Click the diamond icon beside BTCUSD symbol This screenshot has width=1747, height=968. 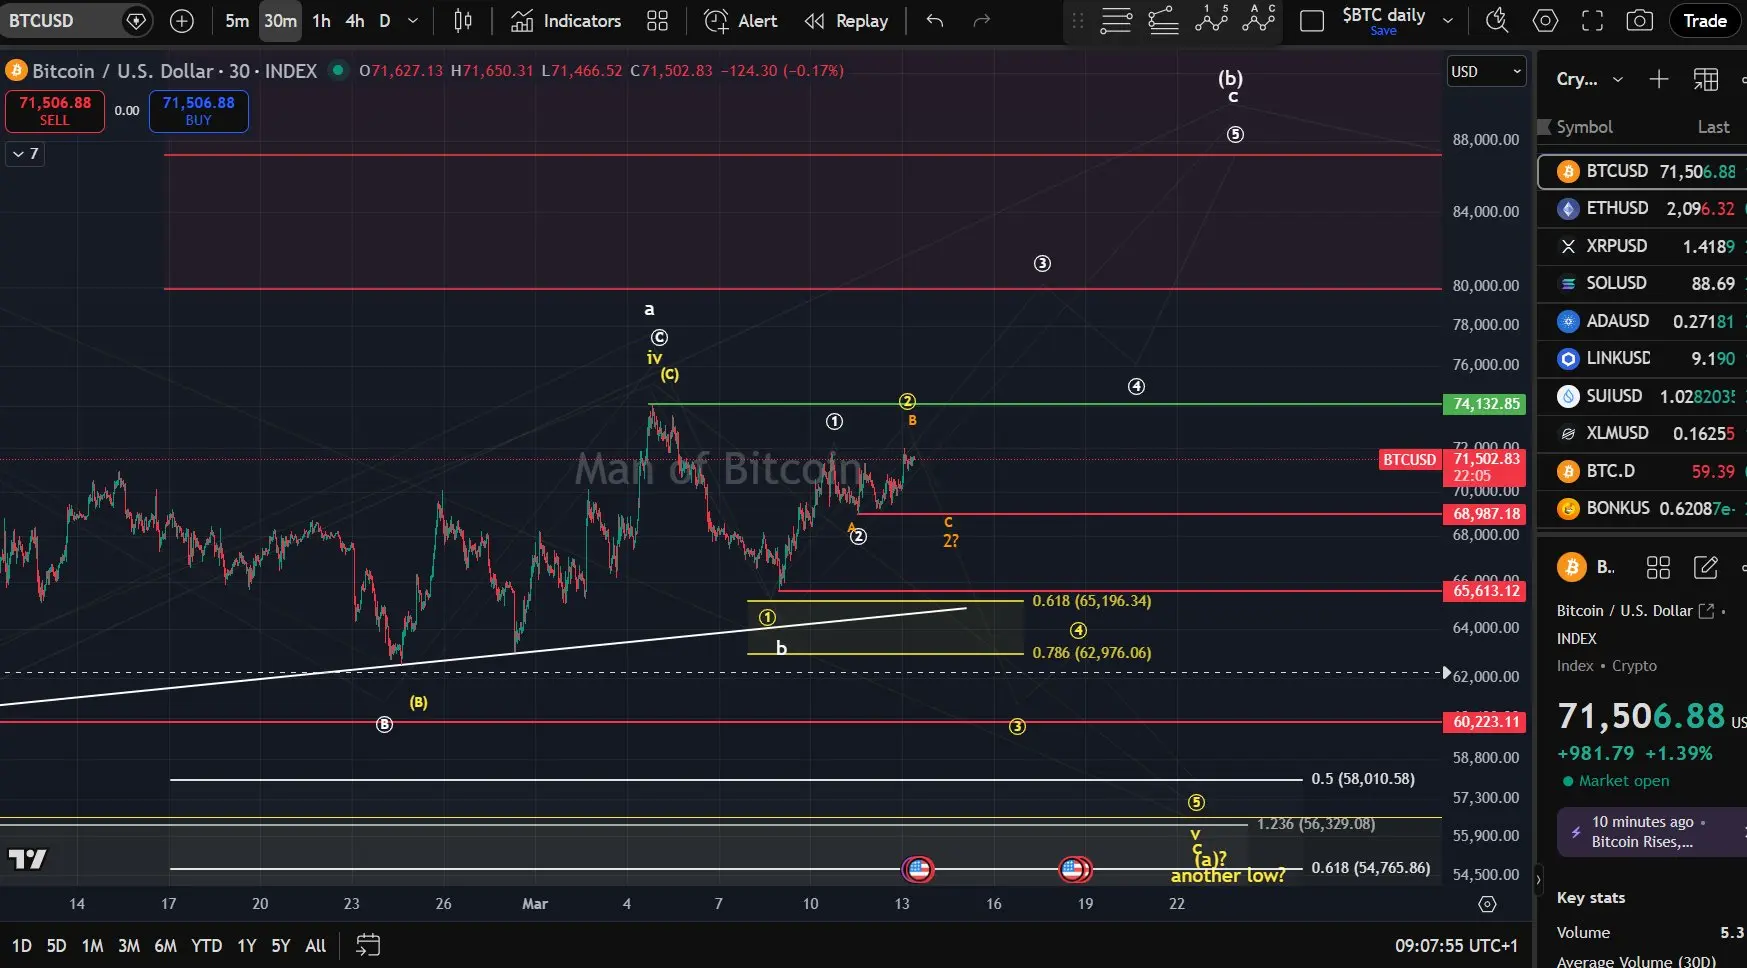coord(136,21)
